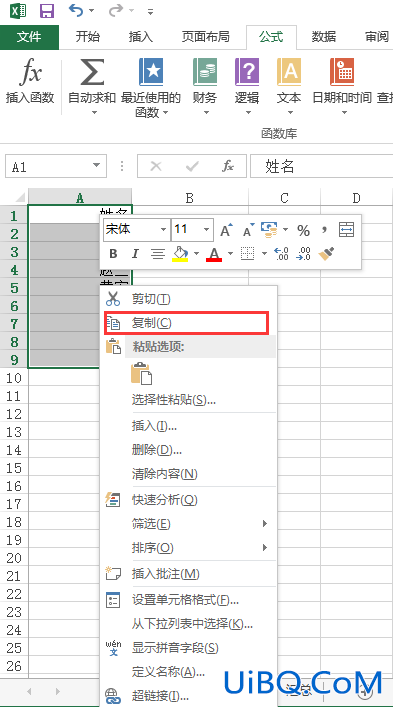Click the 插入函数 fx icon

tap(30, 73)
